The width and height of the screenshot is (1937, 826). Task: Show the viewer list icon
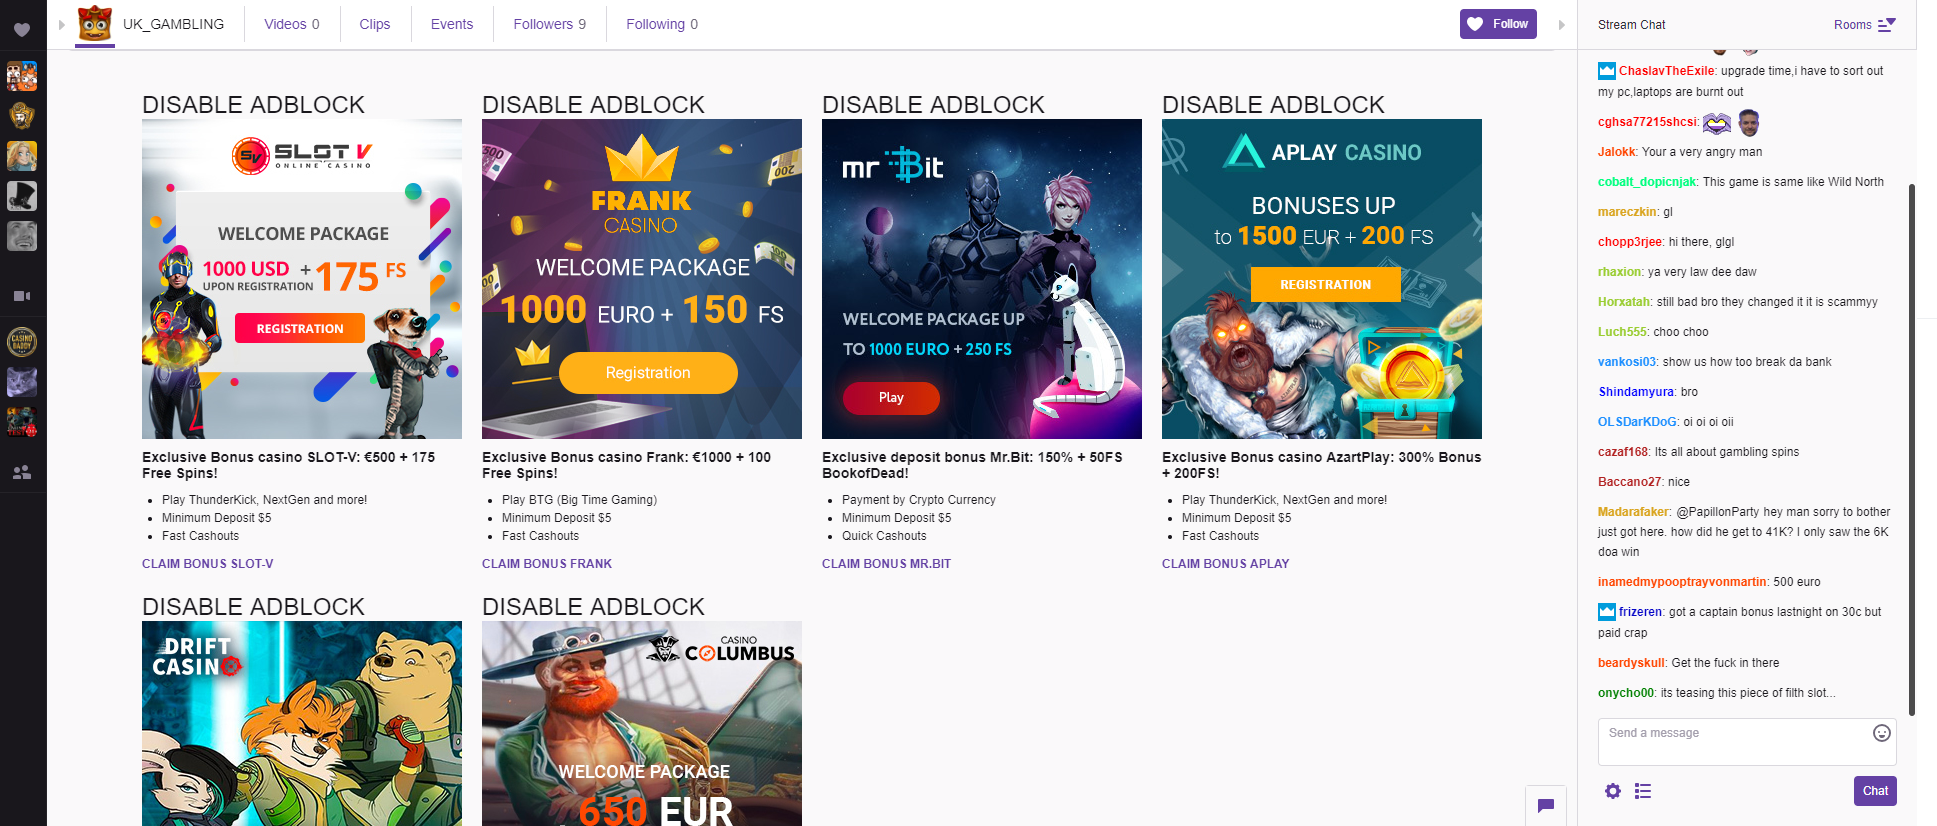(x=1643, y=791)
